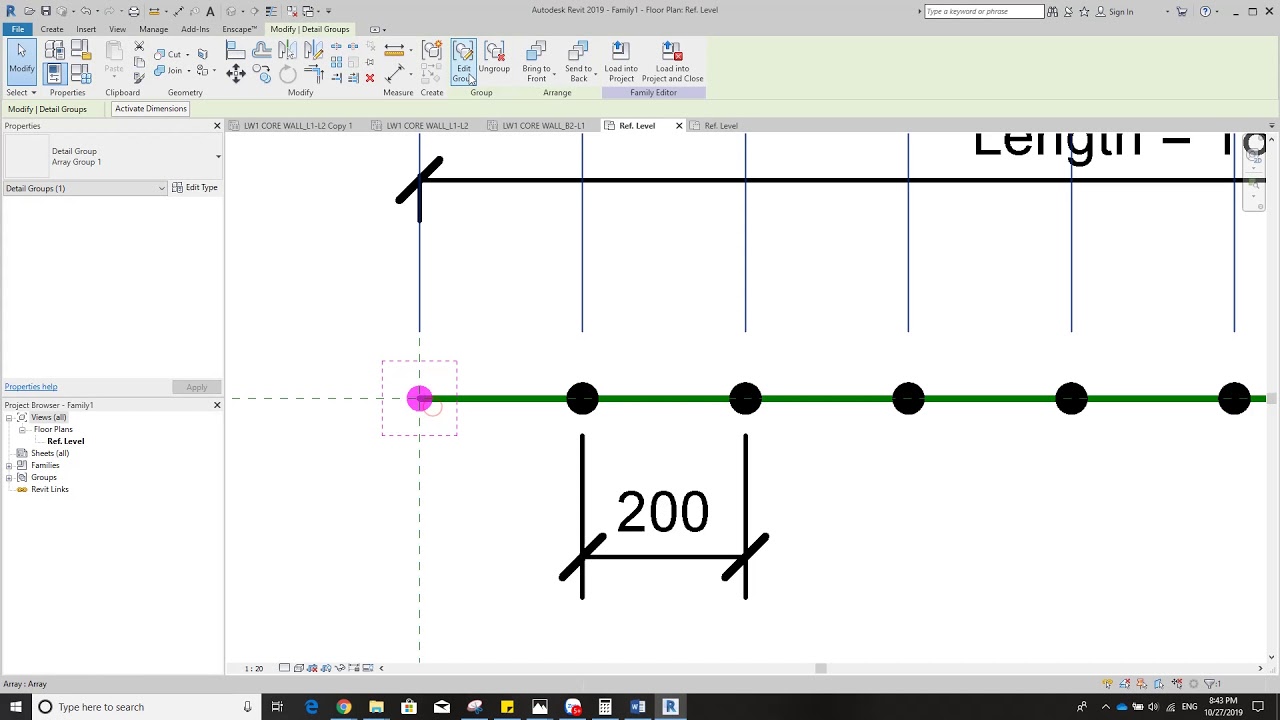Close the Project Browser panel
Viewport: 1280px width, 720px height.
pos(217,405)
